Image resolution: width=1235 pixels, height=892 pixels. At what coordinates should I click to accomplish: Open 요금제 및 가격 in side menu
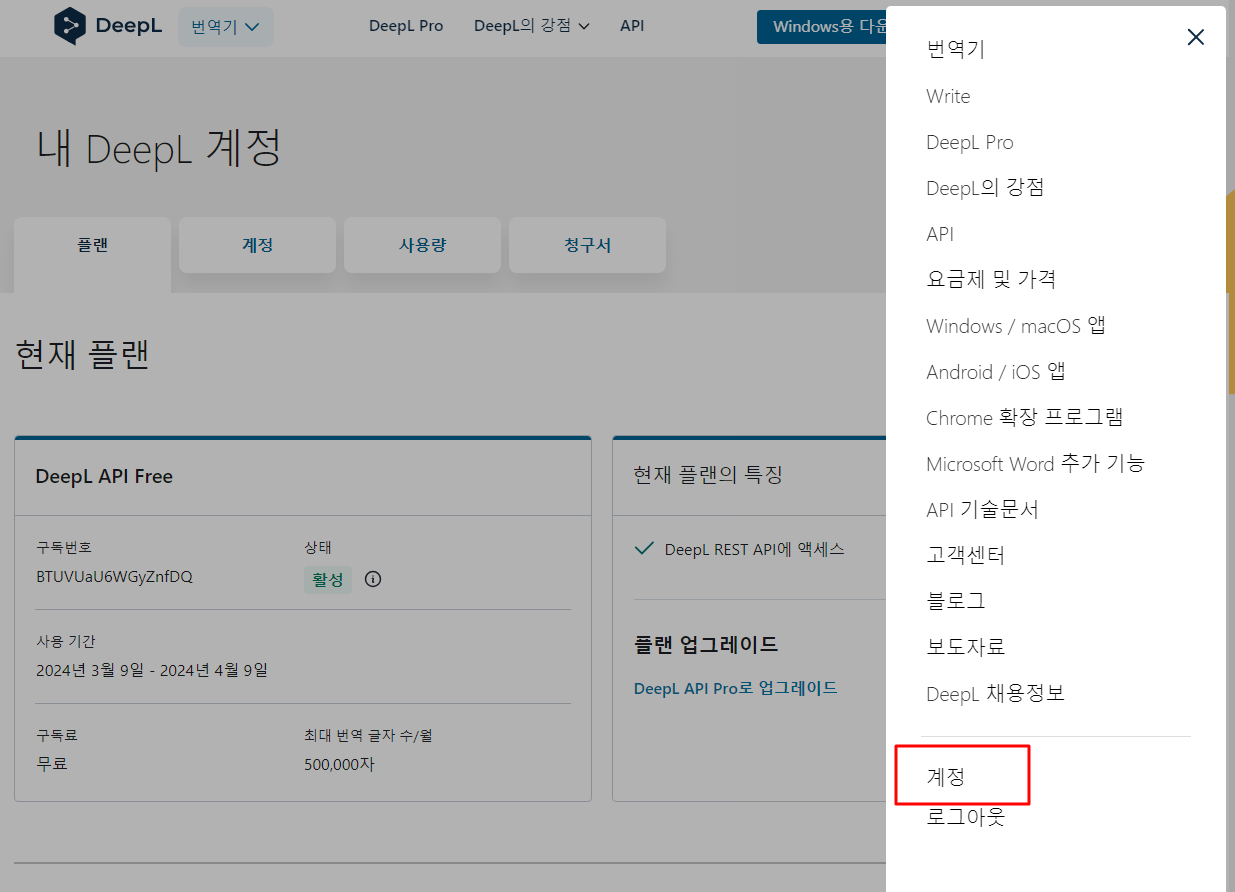[991, 279]
